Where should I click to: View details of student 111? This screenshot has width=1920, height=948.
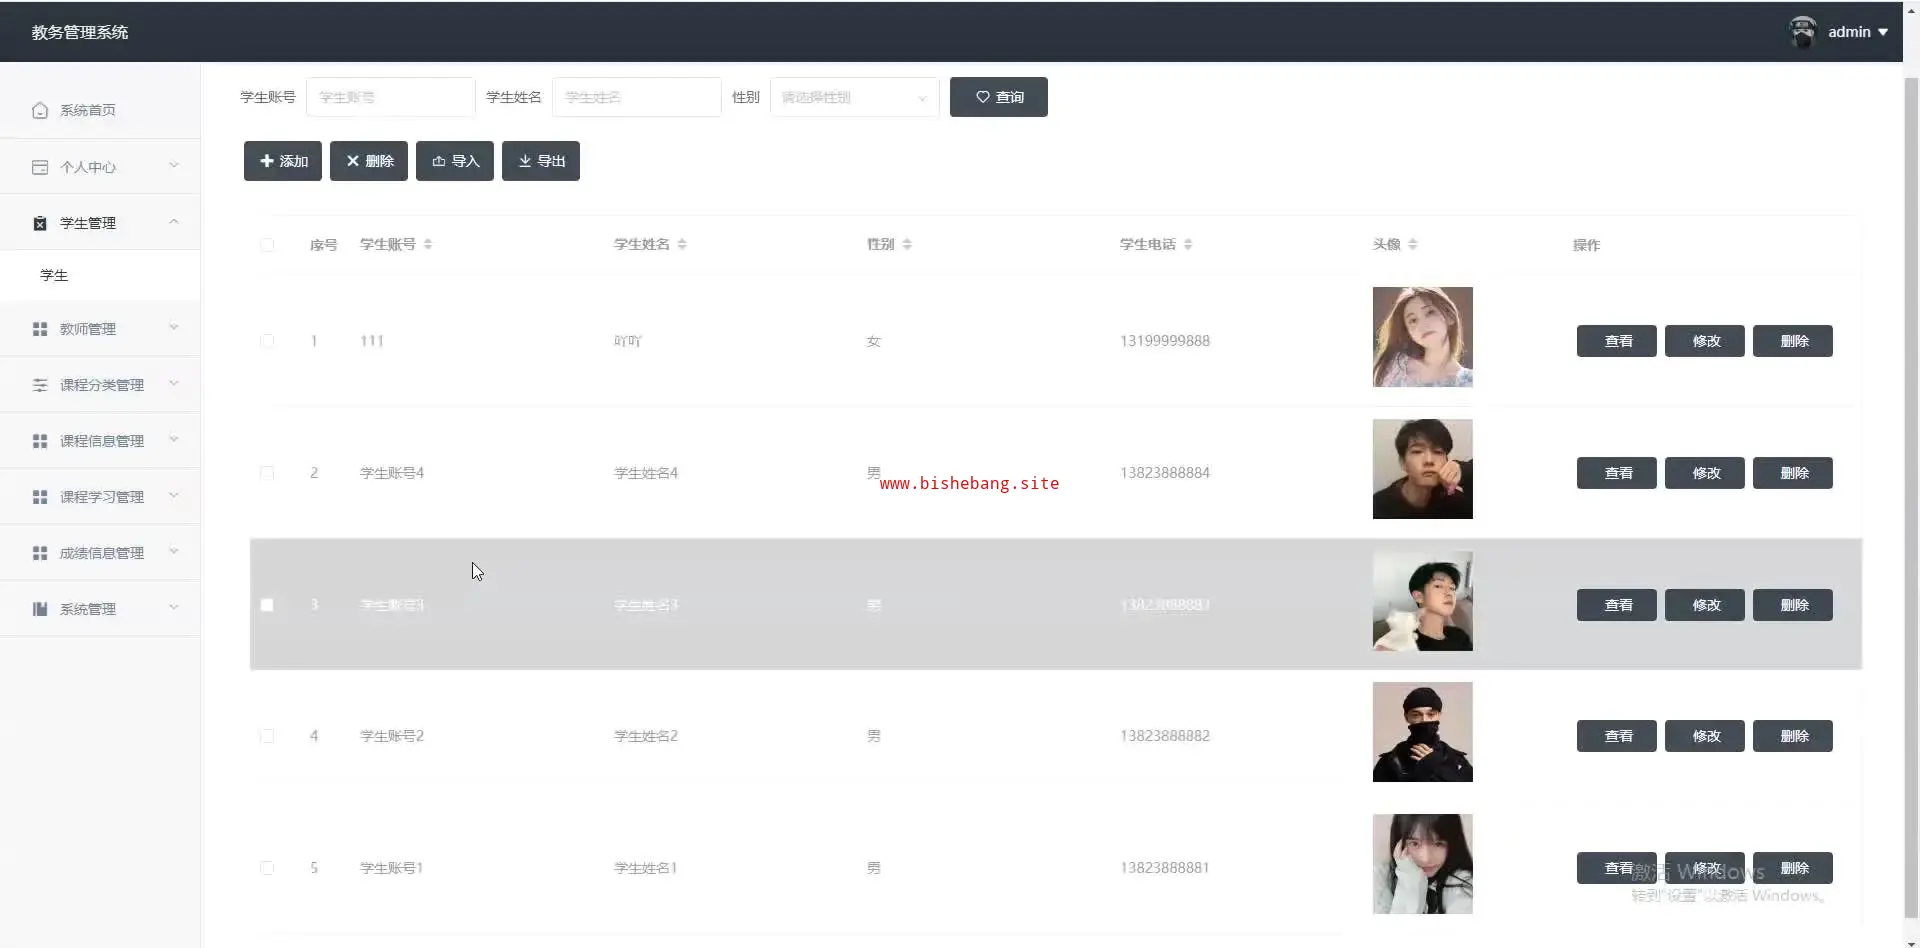tap(1617, 341)
